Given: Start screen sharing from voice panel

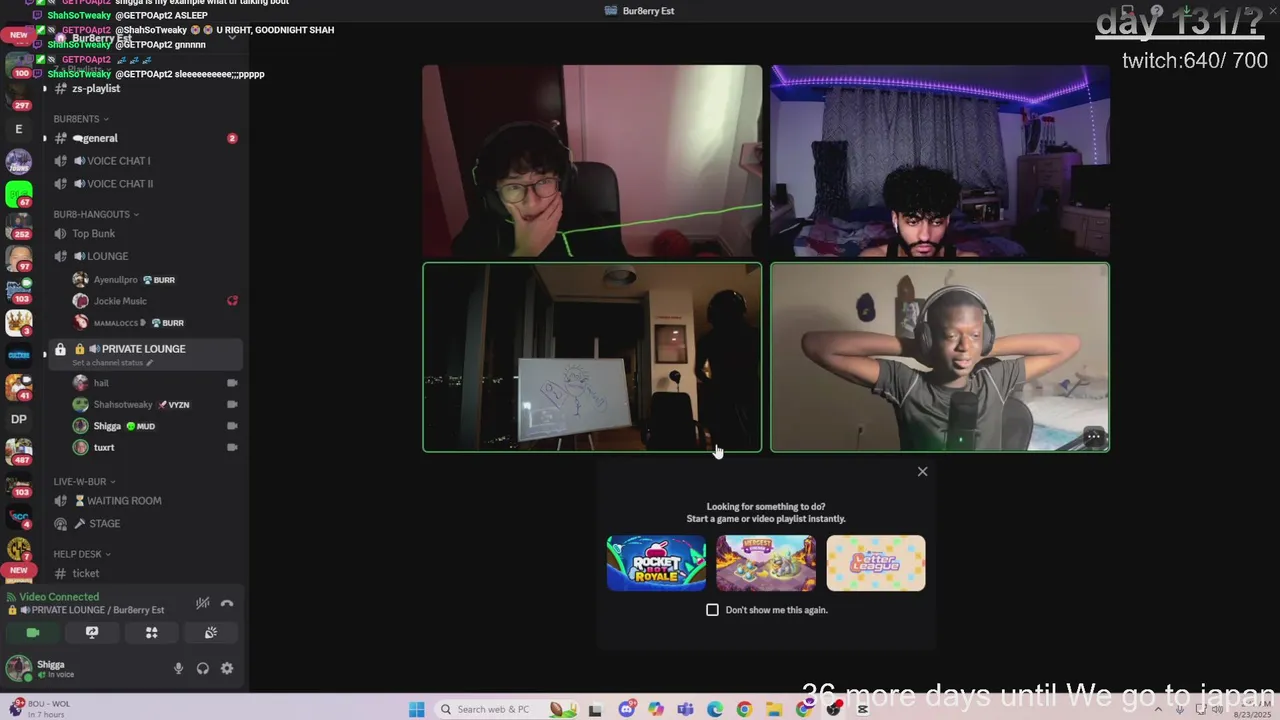Looking at the screenshot, I should pos(92,633).
